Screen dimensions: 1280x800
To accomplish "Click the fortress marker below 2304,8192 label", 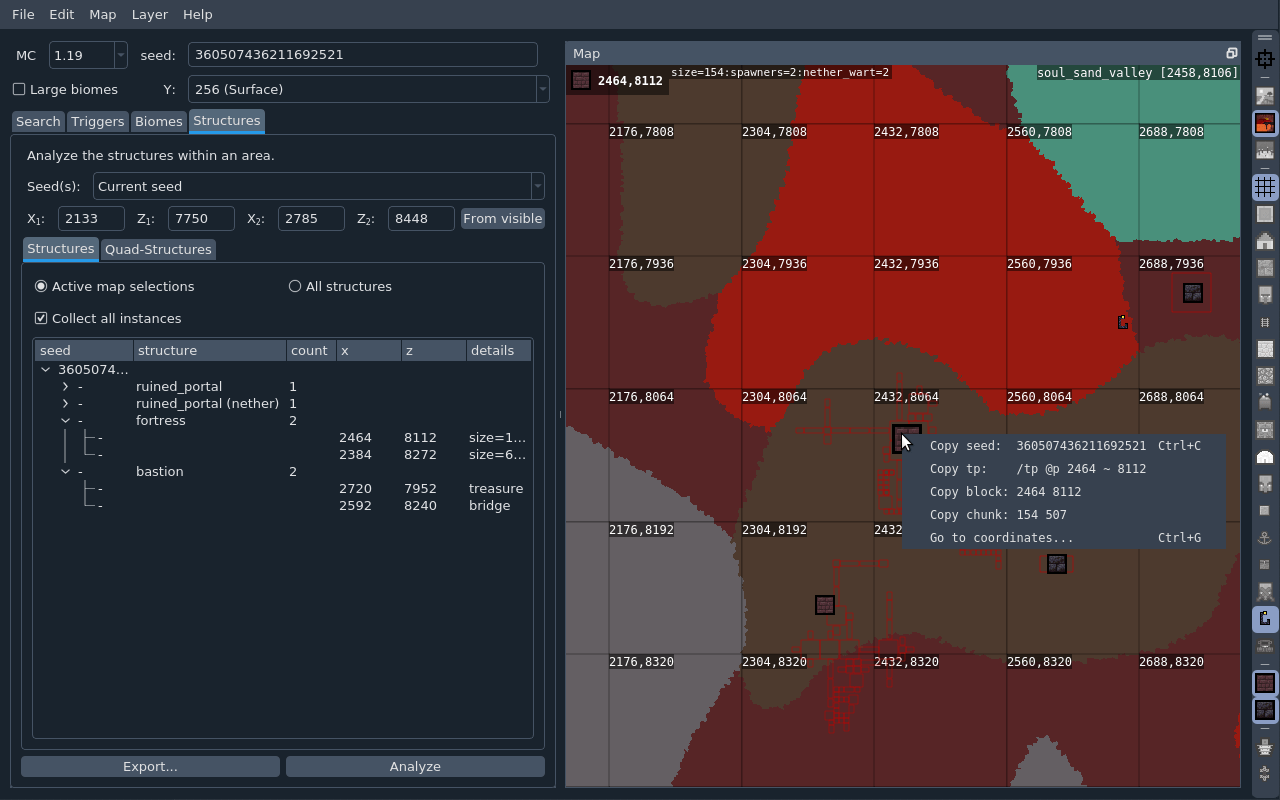I will [x=825, y=605].
